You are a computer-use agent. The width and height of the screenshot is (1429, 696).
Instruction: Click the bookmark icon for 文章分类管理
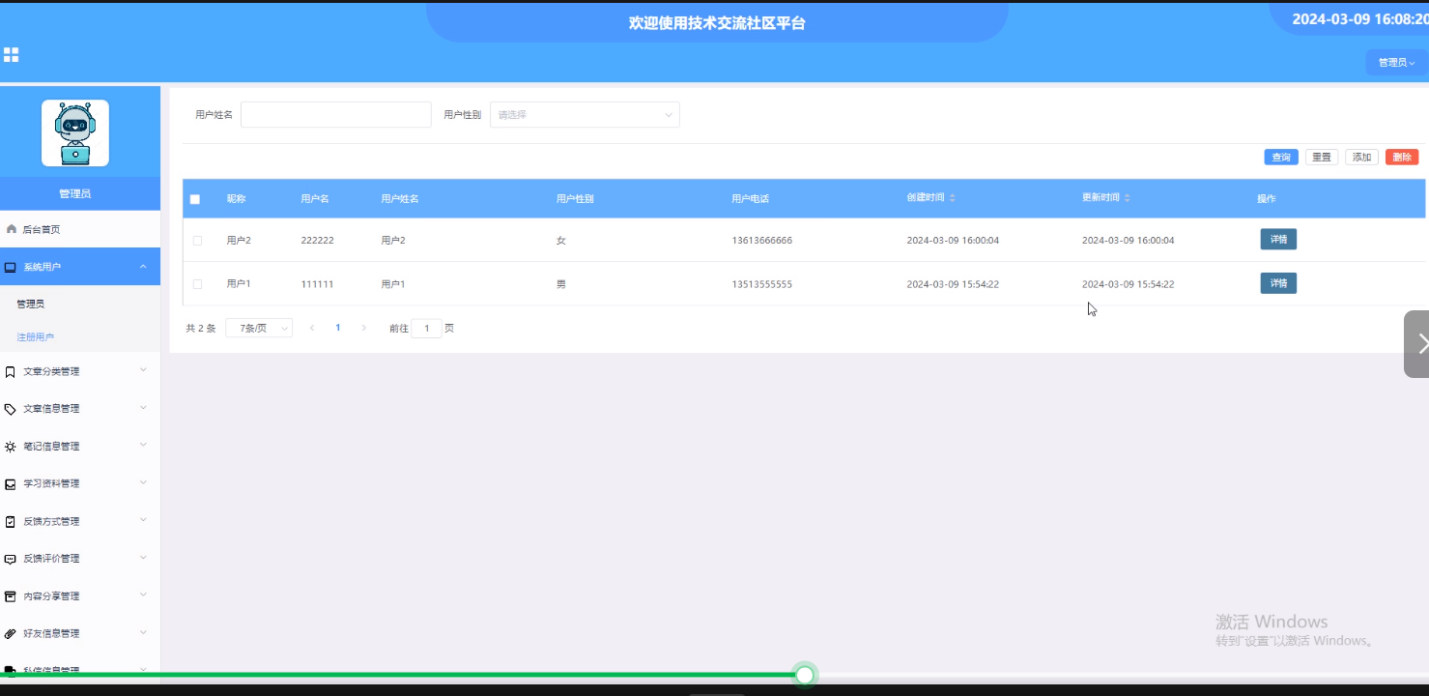tap(10, 372)
